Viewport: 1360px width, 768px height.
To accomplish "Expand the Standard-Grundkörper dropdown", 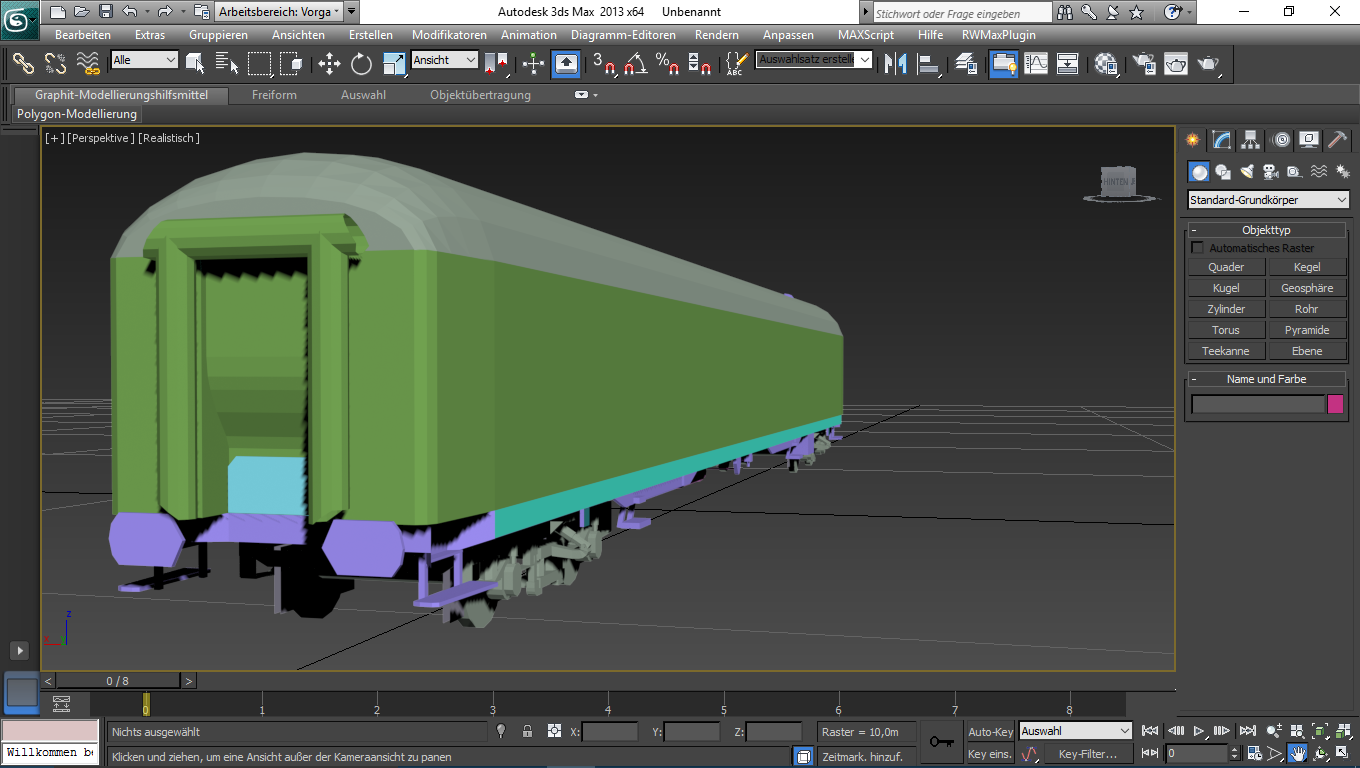I will tap(1268, 200).
